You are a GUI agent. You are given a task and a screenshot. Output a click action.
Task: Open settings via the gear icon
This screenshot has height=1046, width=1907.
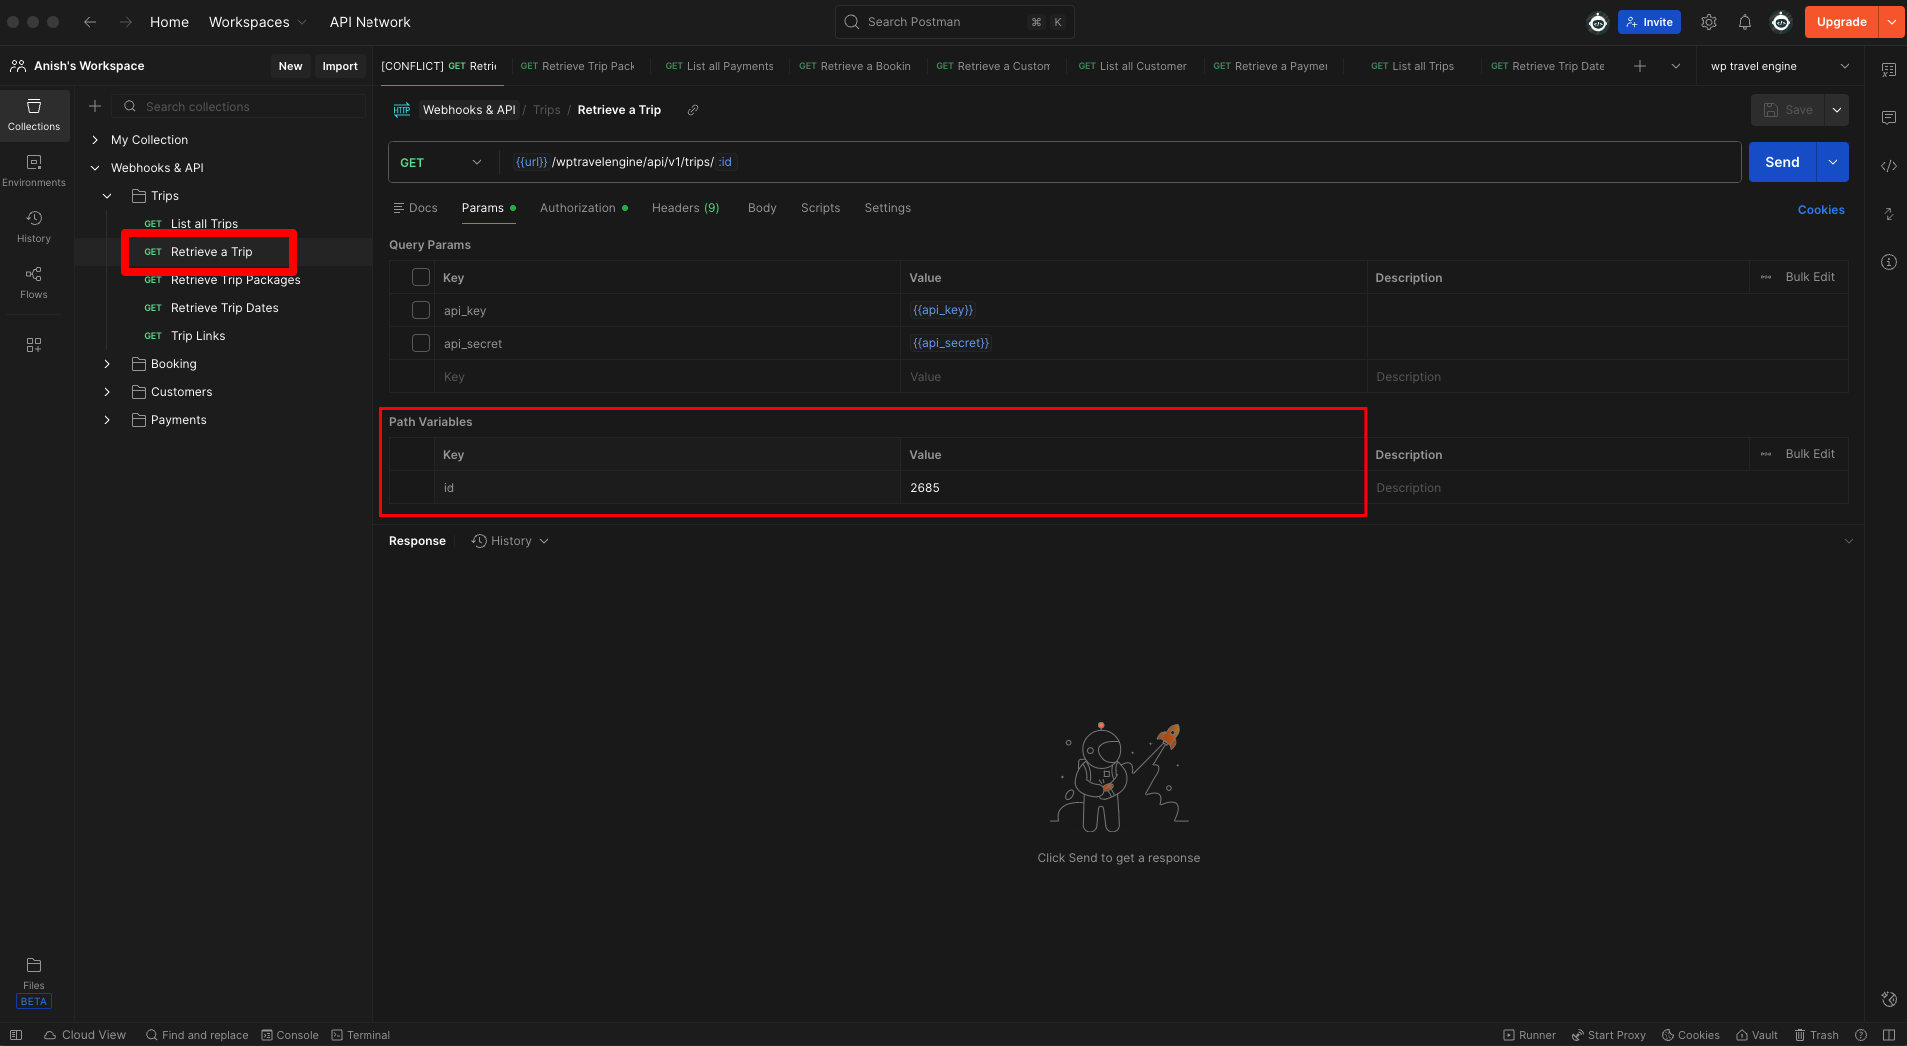[1709, 22]
